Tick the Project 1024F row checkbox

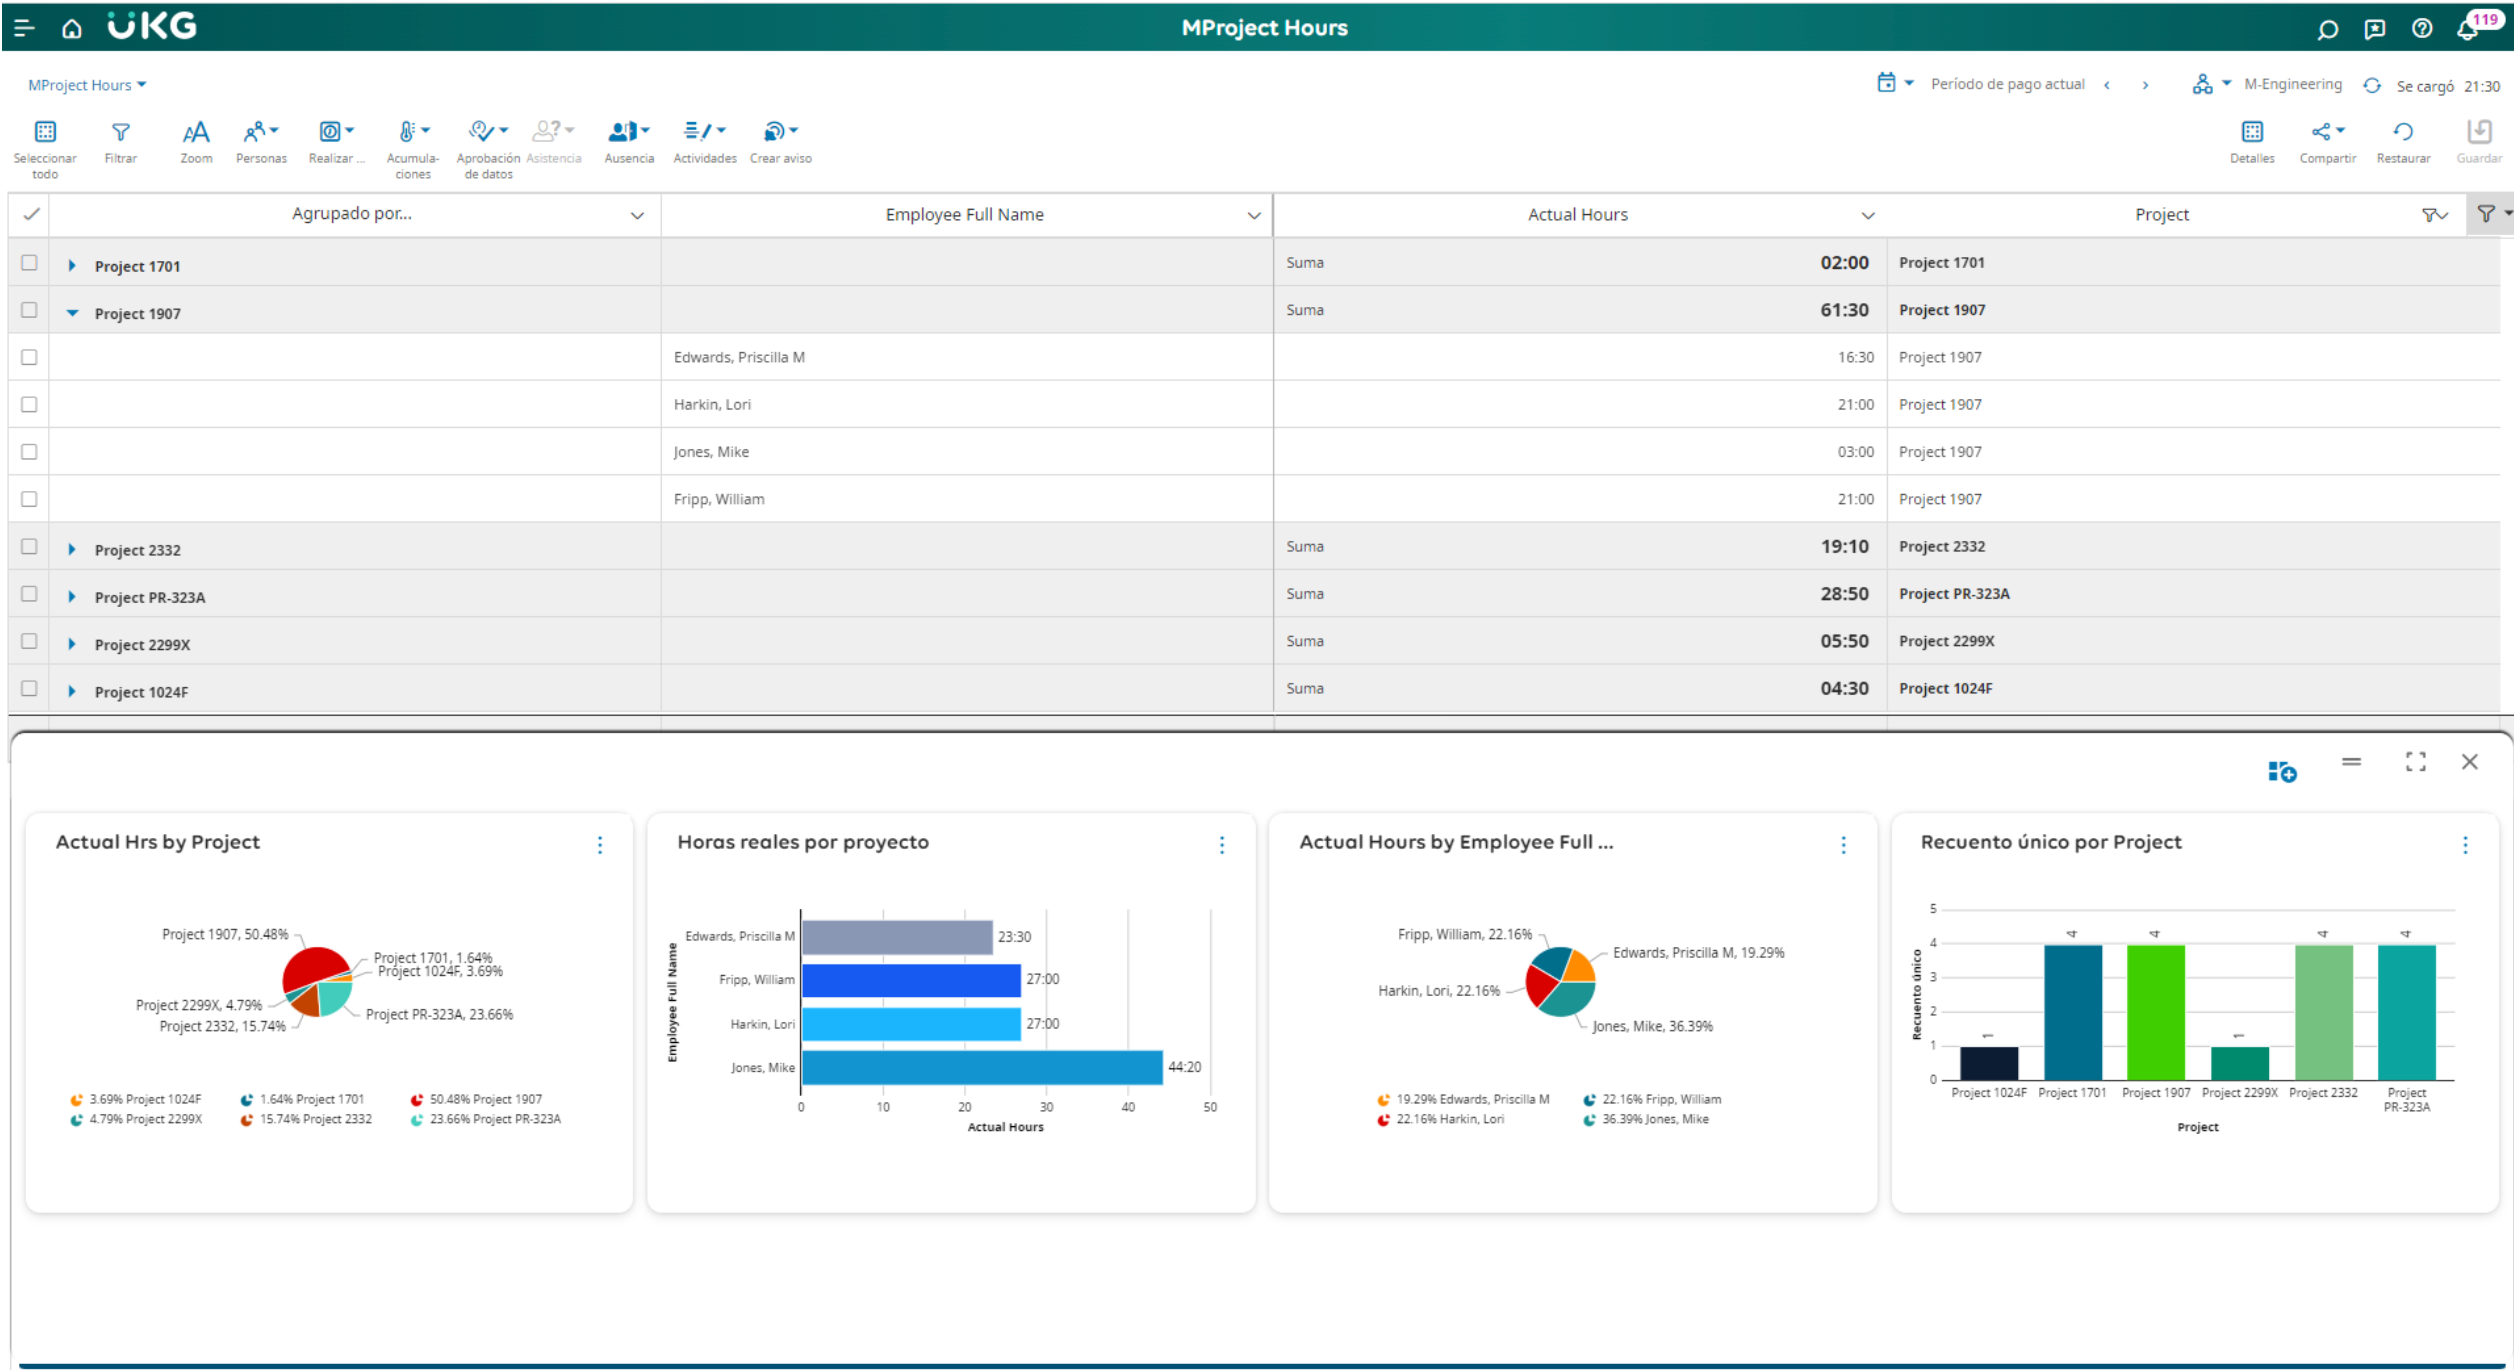[29, 689]
